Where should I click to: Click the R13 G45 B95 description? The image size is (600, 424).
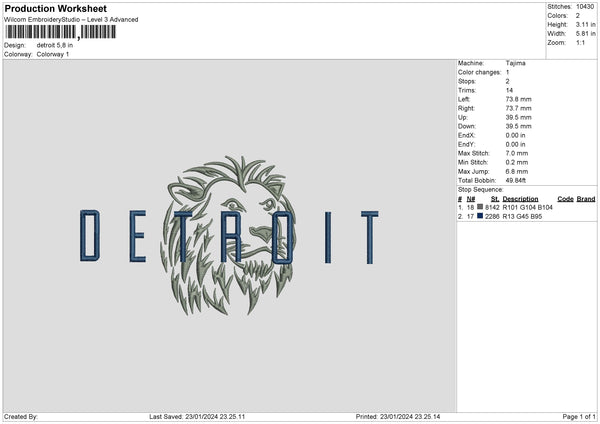point(522,217)
